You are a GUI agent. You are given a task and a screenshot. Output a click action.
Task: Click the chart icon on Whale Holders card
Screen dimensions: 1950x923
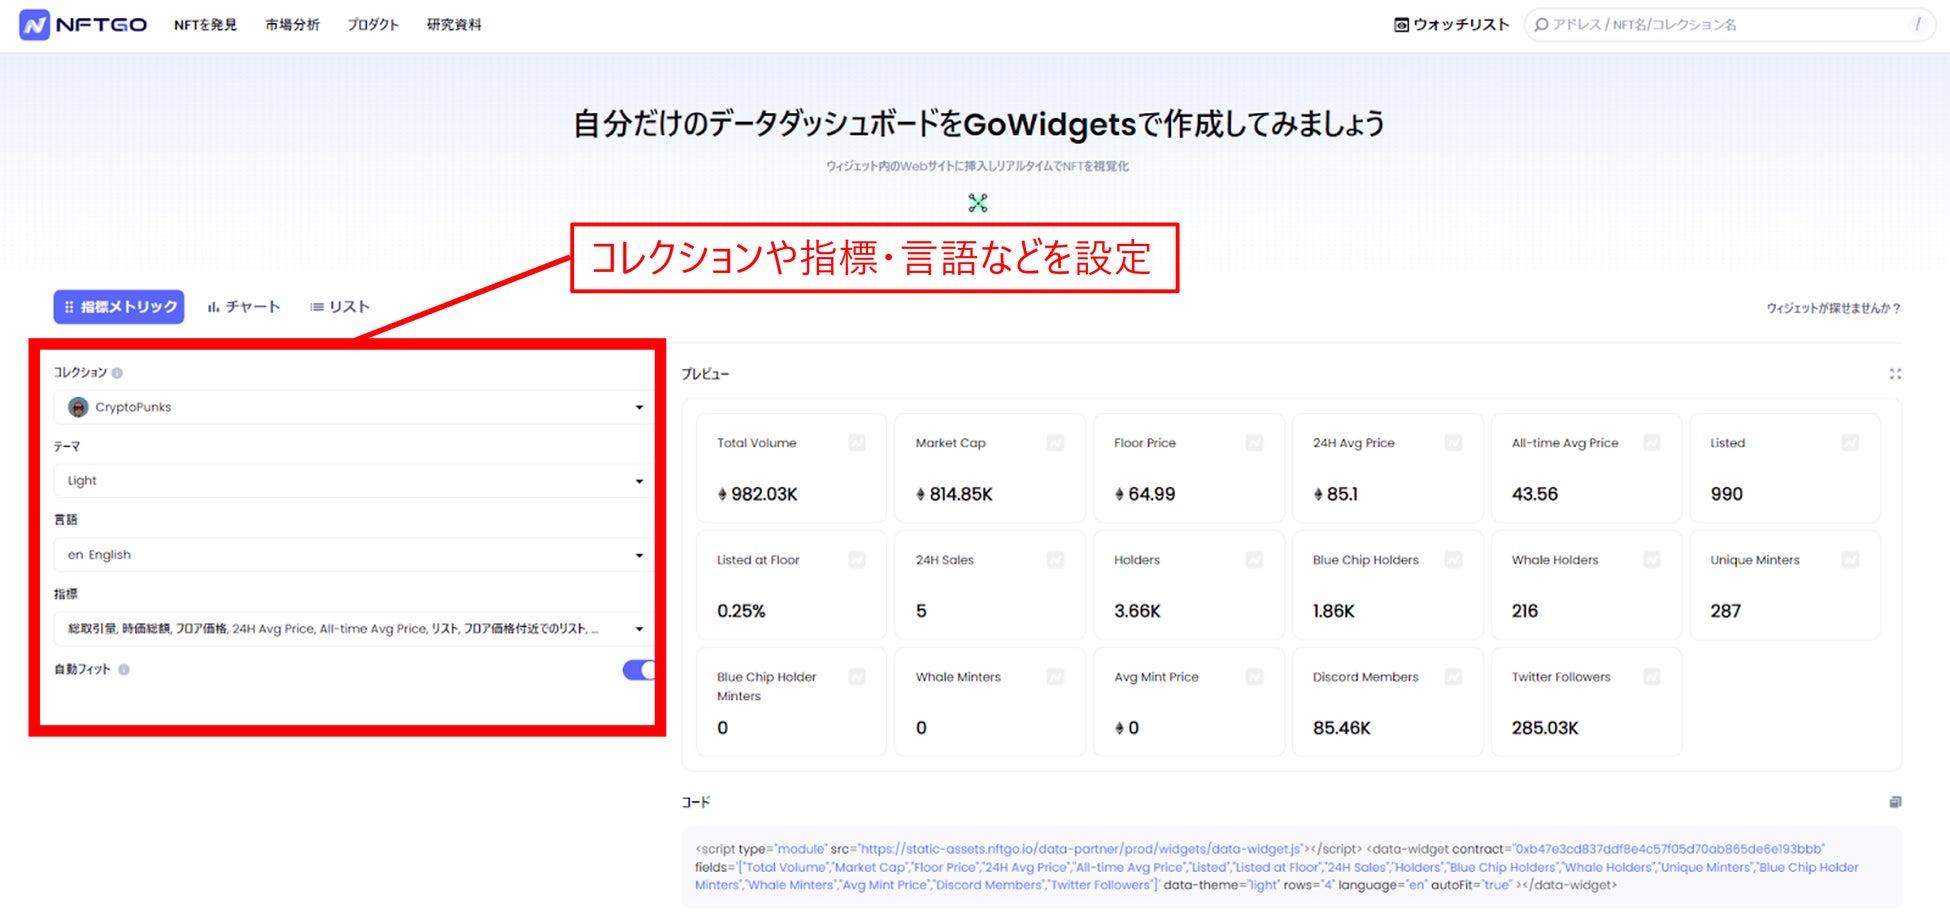click(1652, 560)
